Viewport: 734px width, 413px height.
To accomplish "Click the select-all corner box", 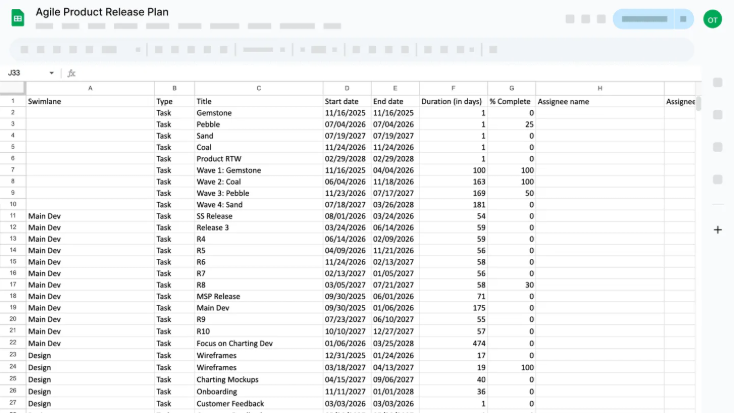I will [13, 88].
